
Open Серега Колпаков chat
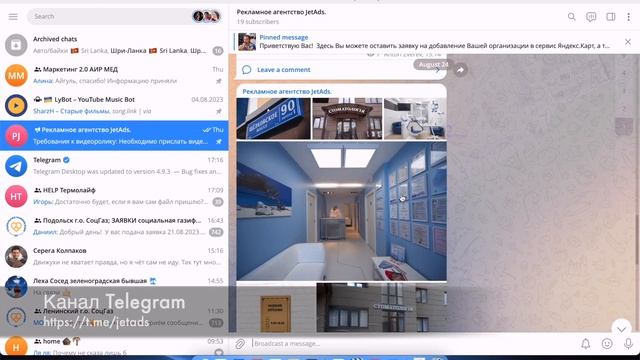click(114, 256)
